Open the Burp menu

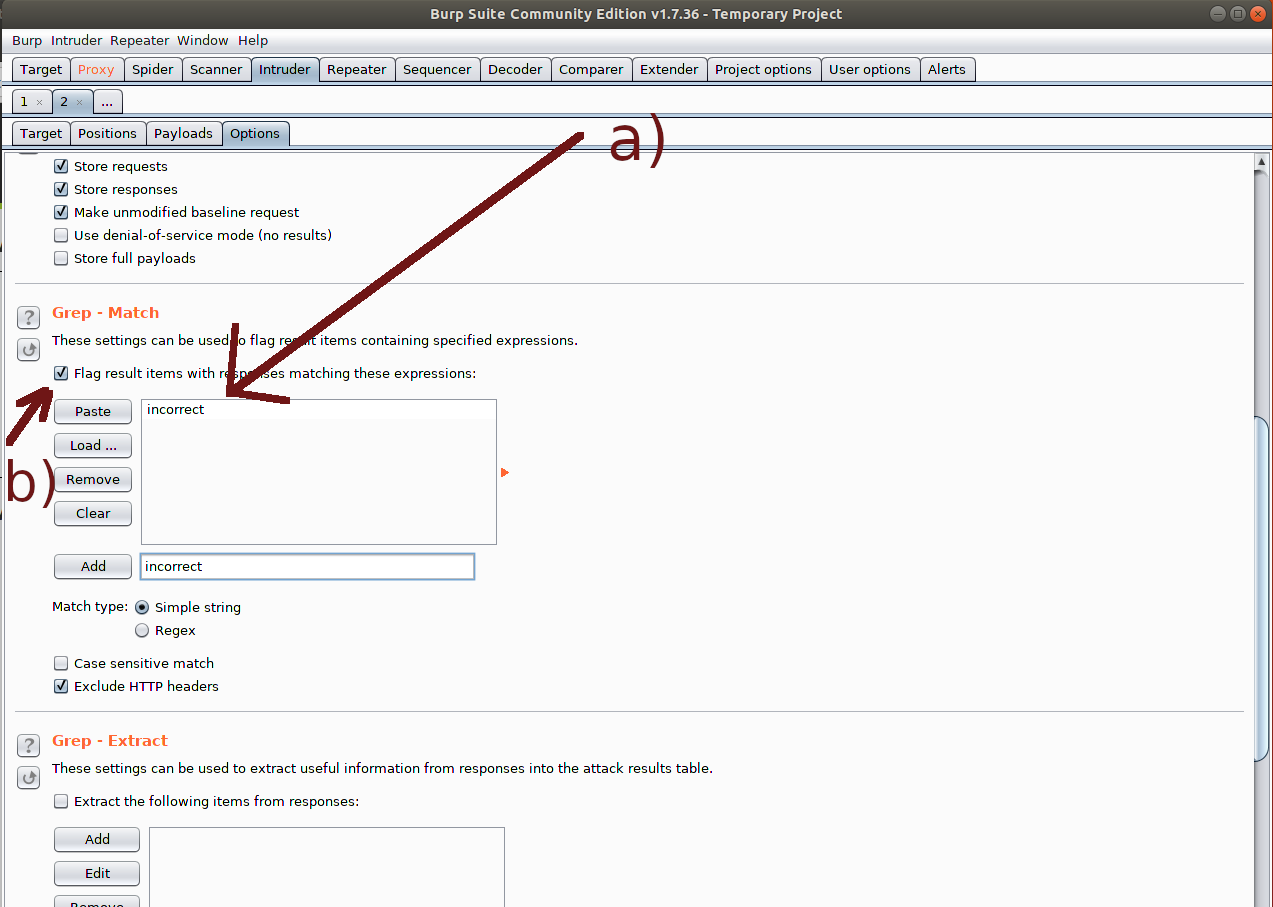tap(27, 40)
